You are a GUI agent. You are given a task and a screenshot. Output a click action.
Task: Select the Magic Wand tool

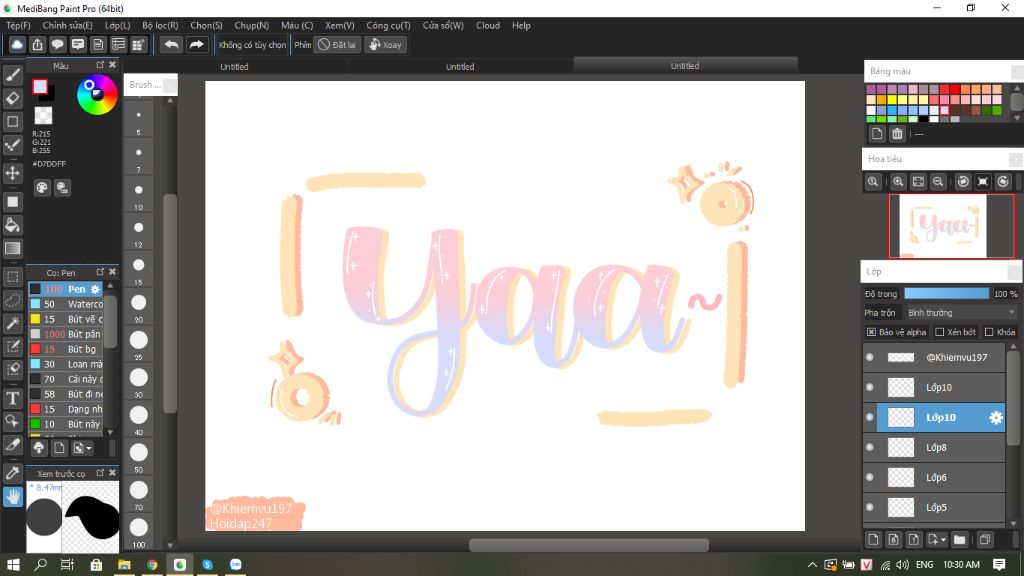(12, 323)
